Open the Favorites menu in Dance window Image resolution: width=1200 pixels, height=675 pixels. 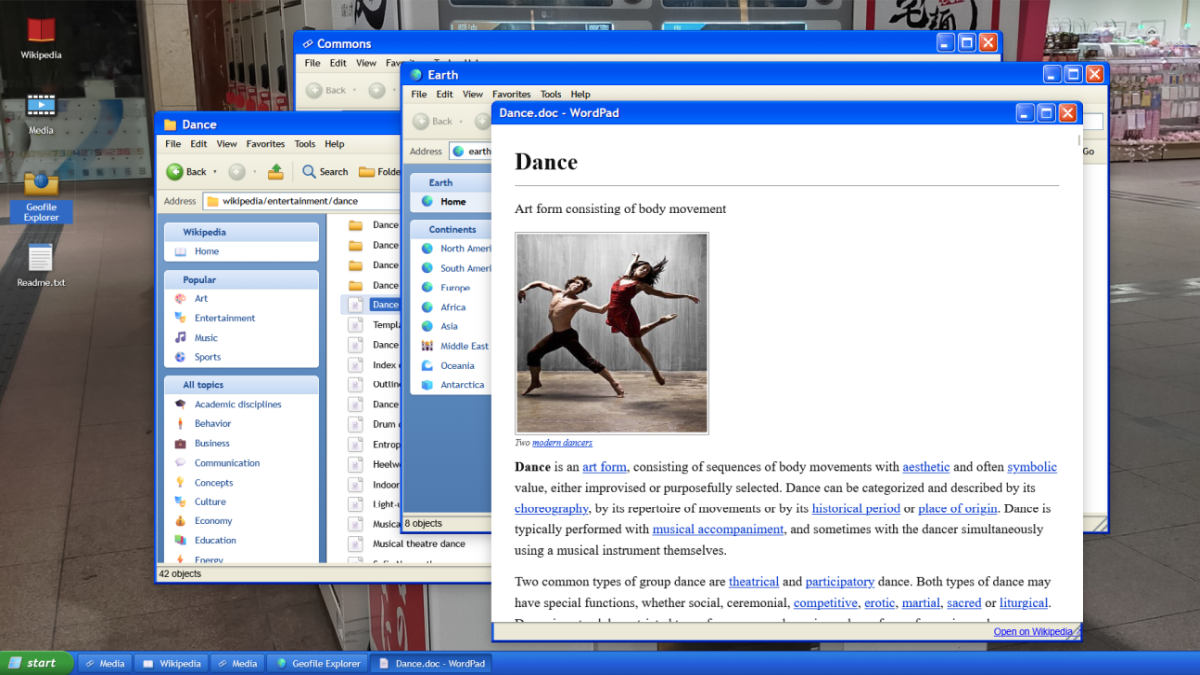coord(266,144)
